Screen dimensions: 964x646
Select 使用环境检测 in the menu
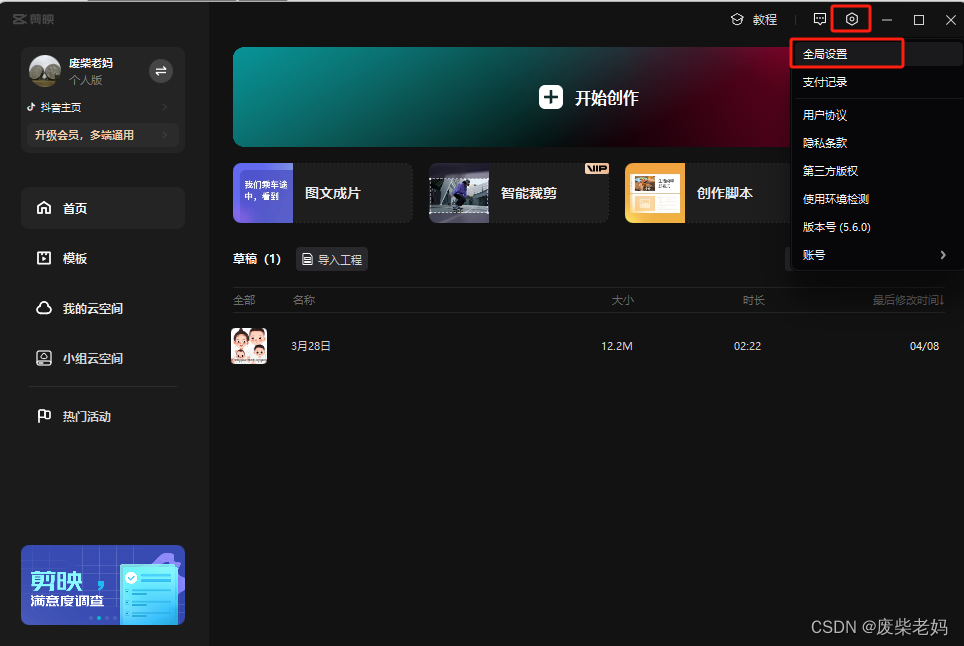point(836,199)
